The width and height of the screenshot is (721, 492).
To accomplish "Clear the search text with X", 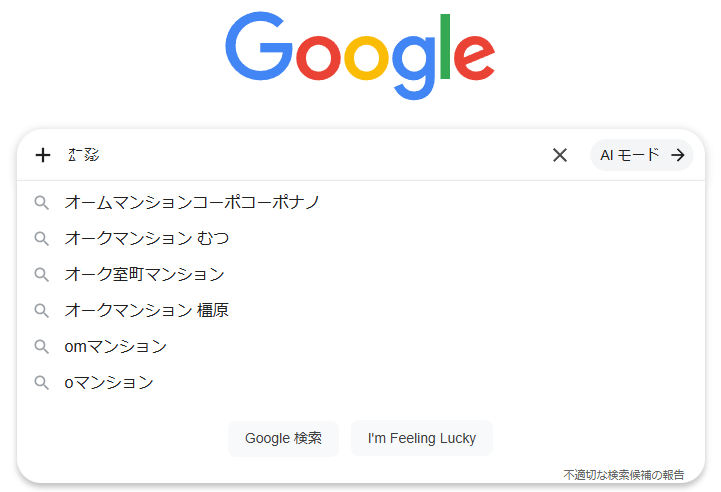I will pyautogui.click(x=560, y=155).
